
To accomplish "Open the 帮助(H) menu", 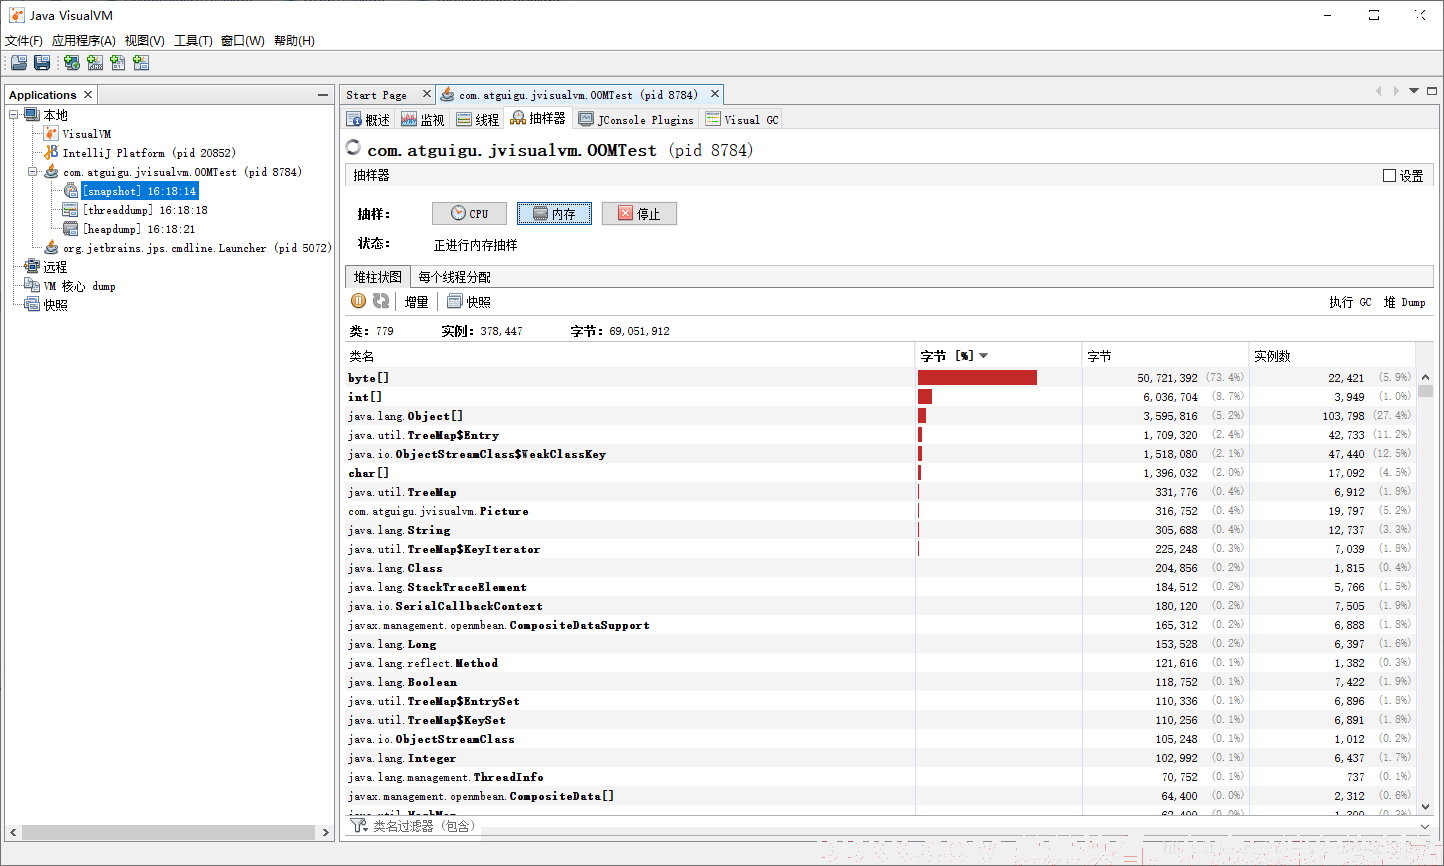I will click(294, 41).
